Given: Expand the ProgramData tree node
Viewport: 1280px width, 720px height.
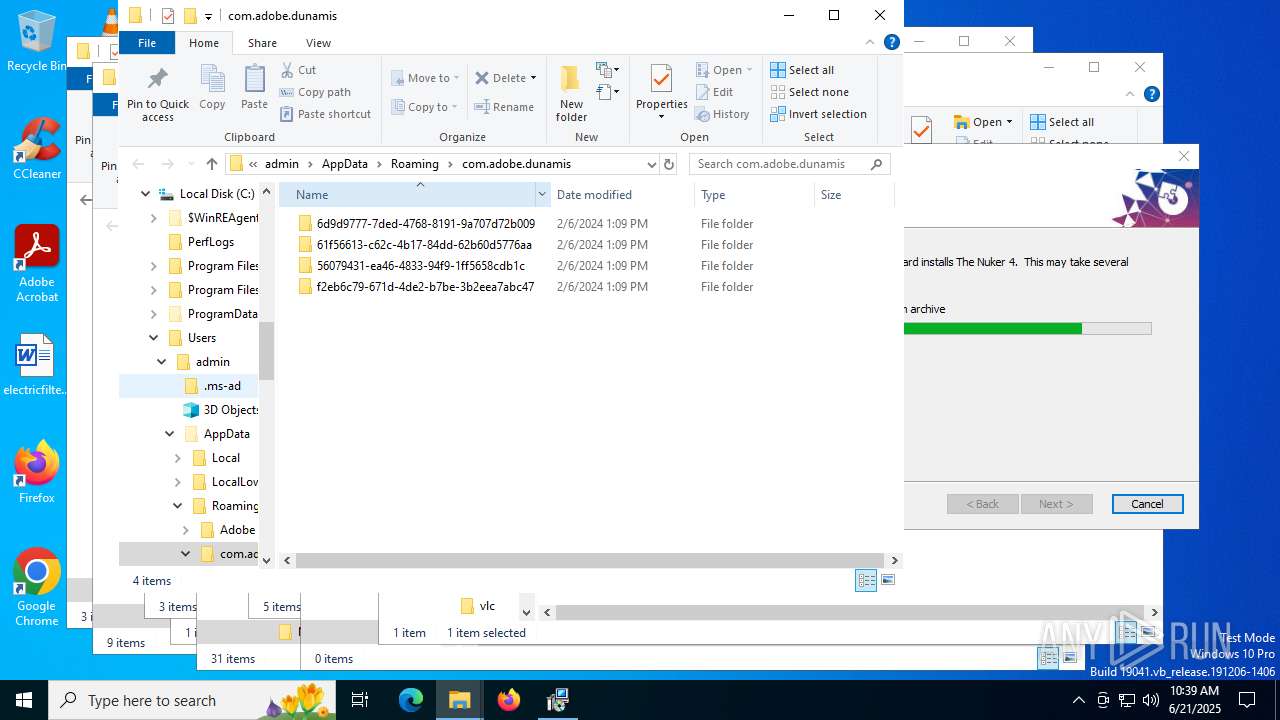Looking at the screenshot, I should click(154, 314).
